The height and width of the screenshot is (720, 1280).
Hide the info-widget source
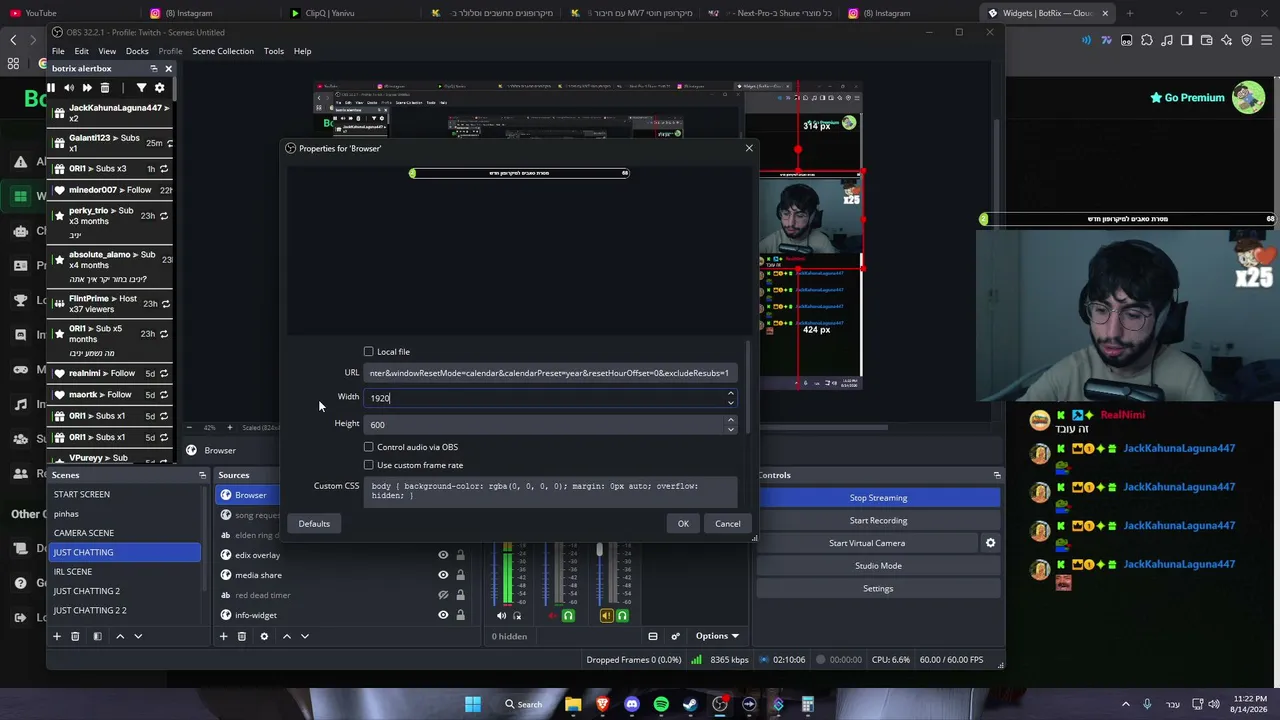tap(443, 615)
